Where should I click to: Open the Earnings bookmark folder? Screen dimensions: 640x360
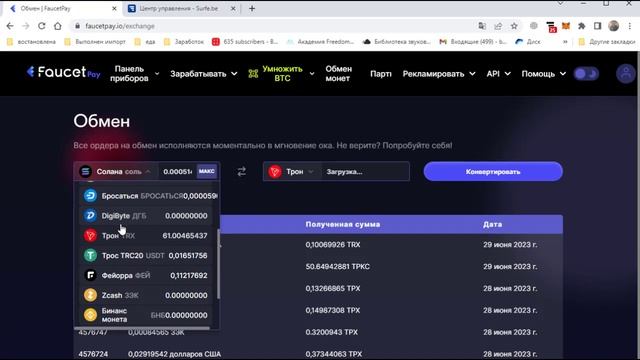183,42
